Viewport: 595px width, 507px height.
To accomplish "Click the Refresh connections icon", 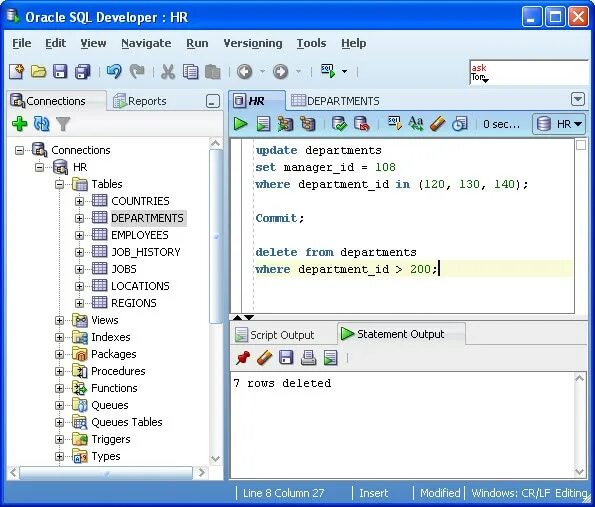I will coord(41,124).
